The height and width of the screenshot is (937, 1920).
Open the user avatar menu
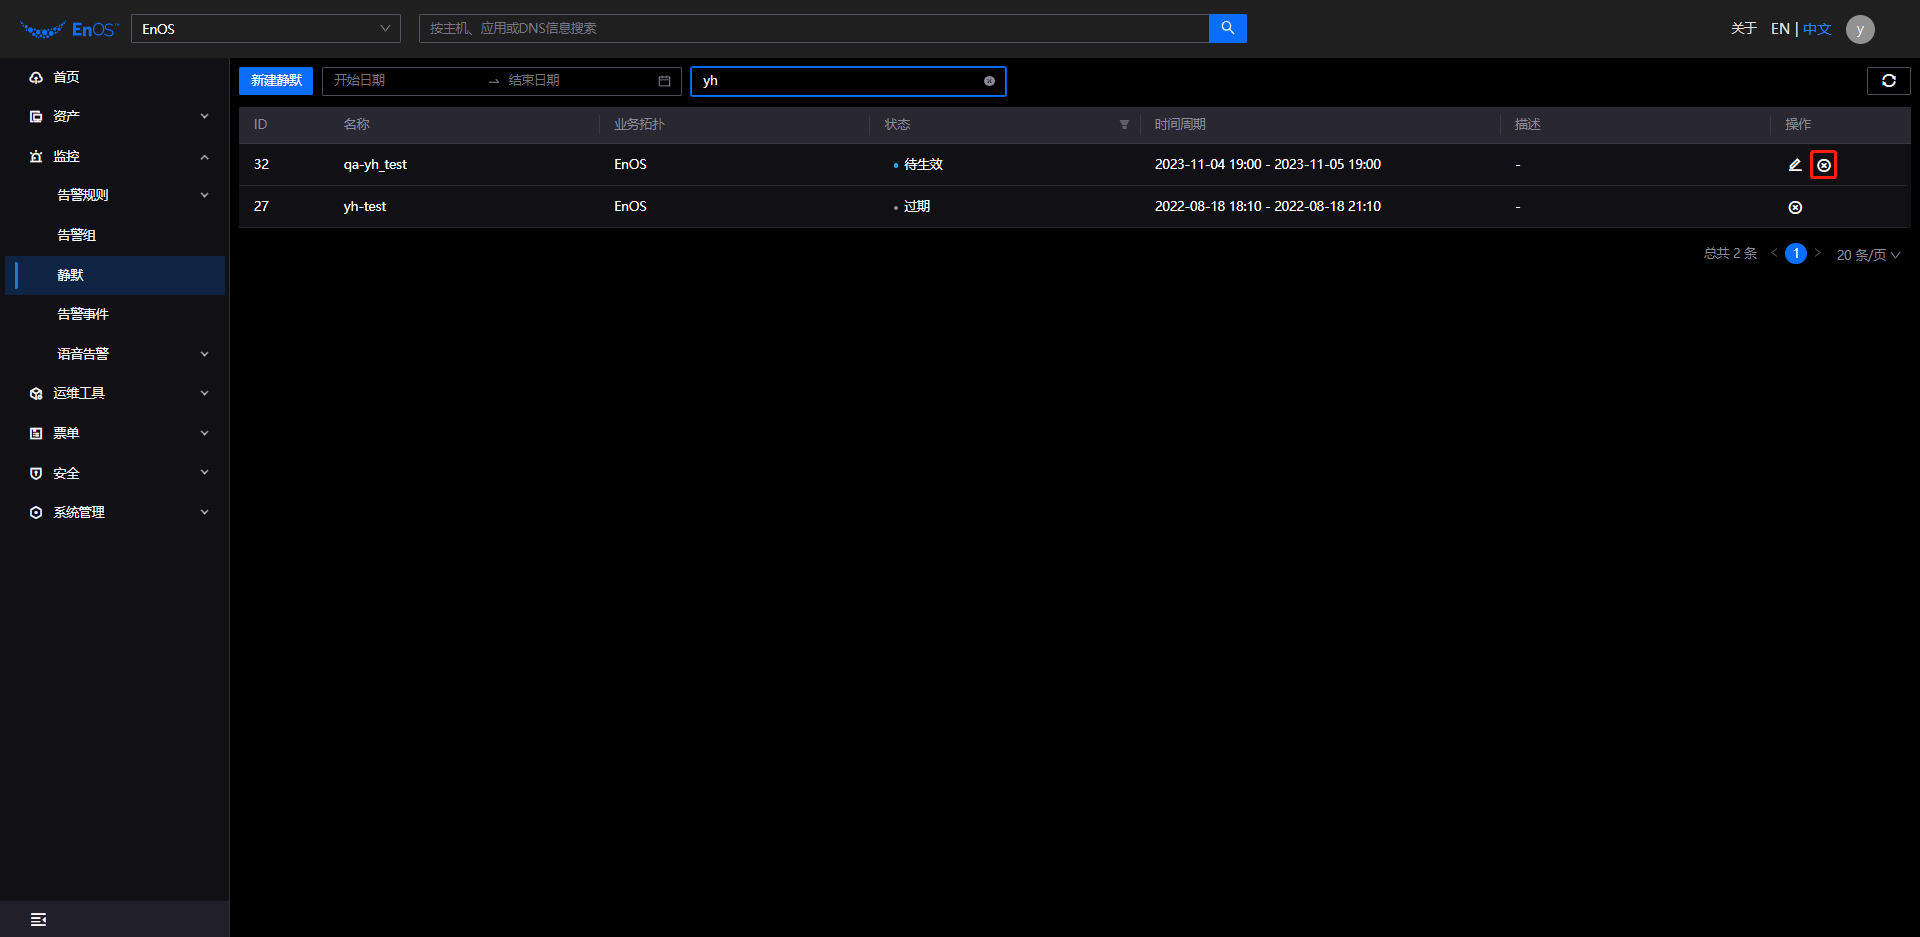click(1860, 29)
